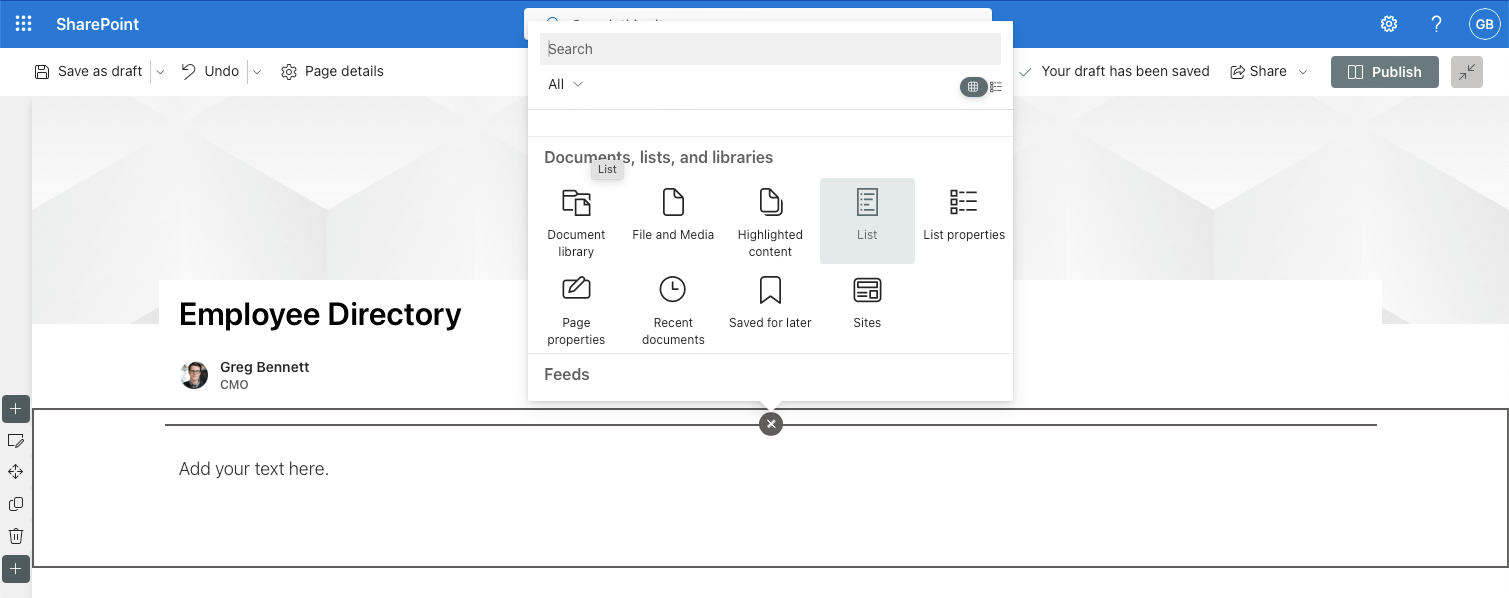
Task: Insert the List web part
Action: [x=866, y=215]
